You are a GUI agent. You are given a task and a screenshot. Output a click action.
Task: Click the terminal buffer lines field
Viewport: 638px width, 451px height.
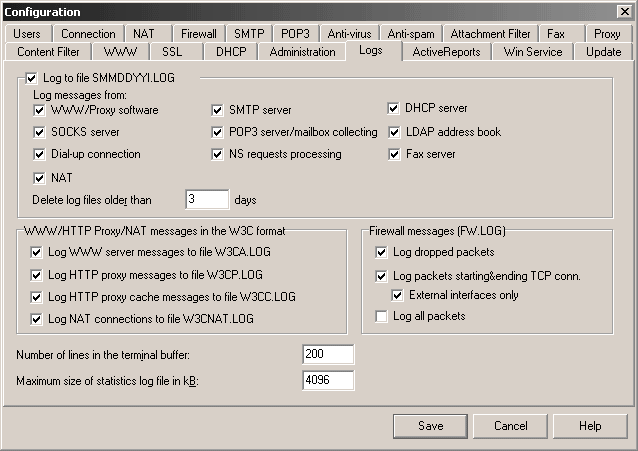[328, 355]
